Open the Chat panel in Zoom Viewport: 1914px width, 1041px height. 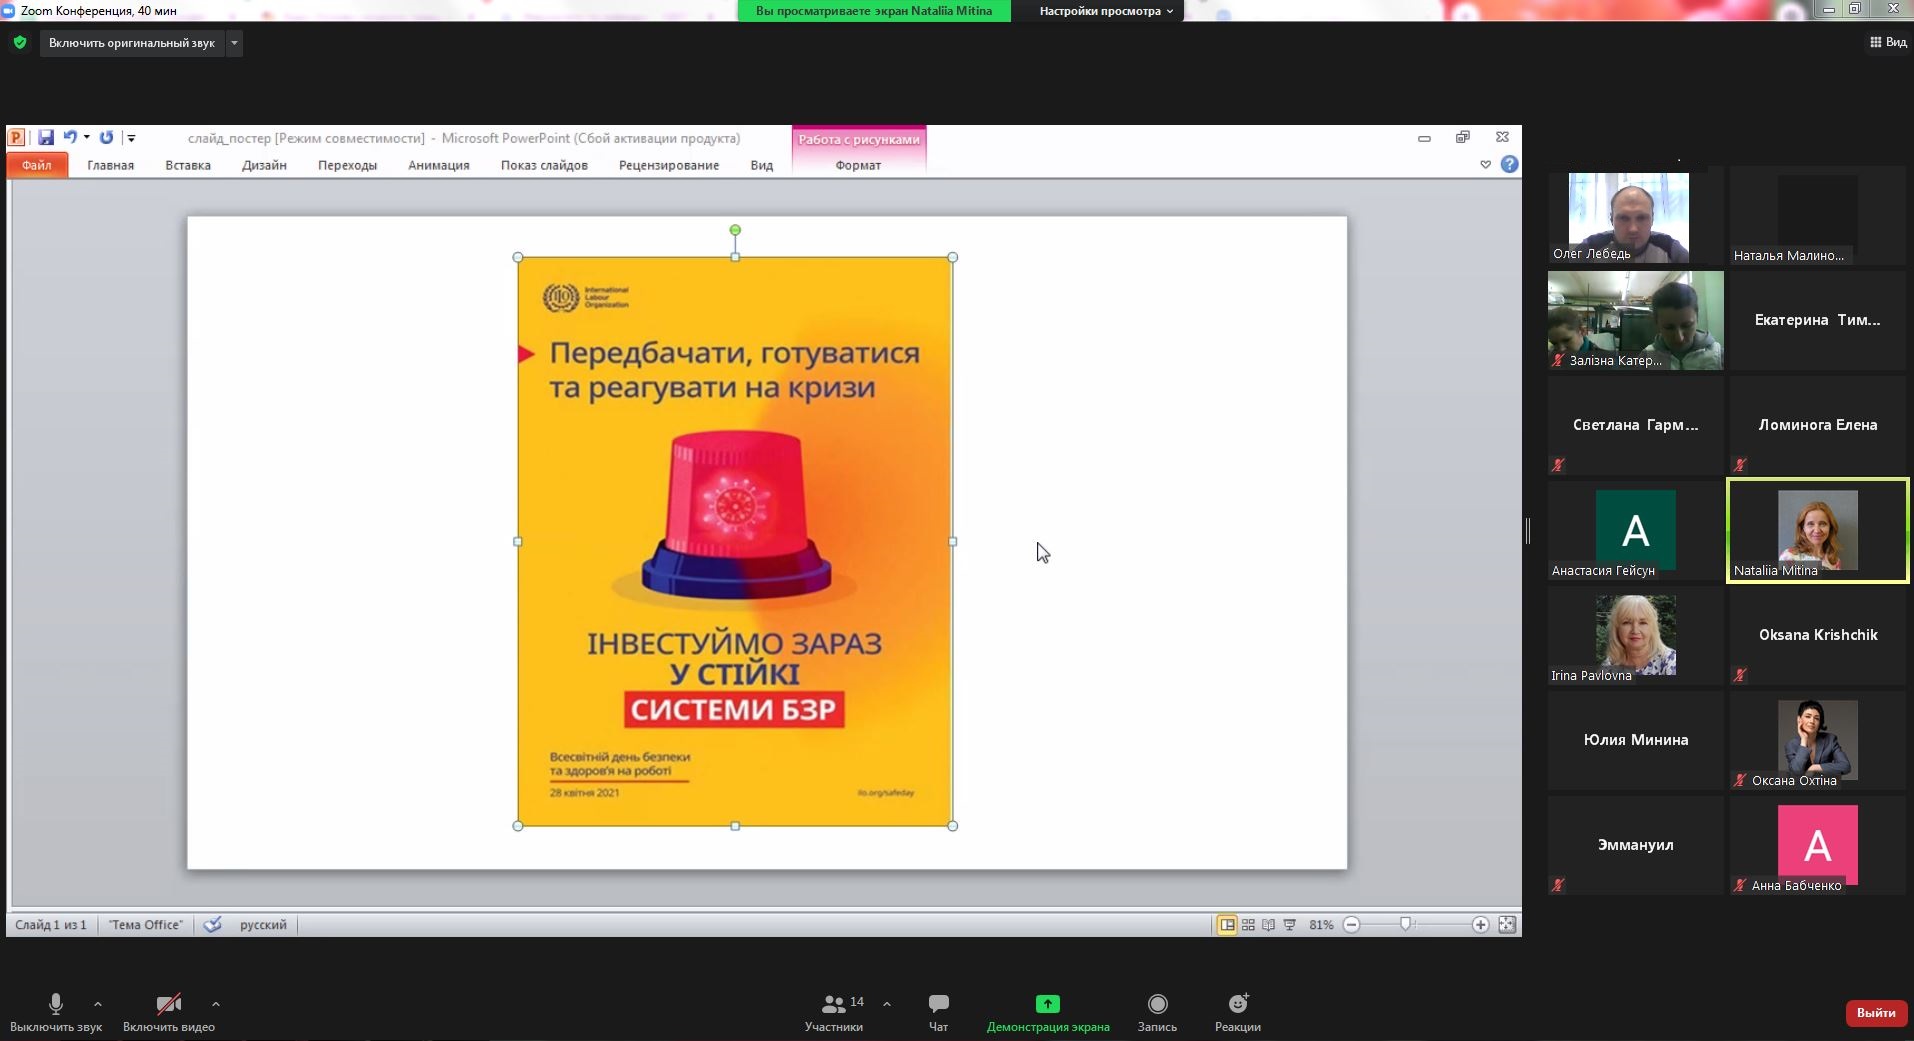[938, 1011]
